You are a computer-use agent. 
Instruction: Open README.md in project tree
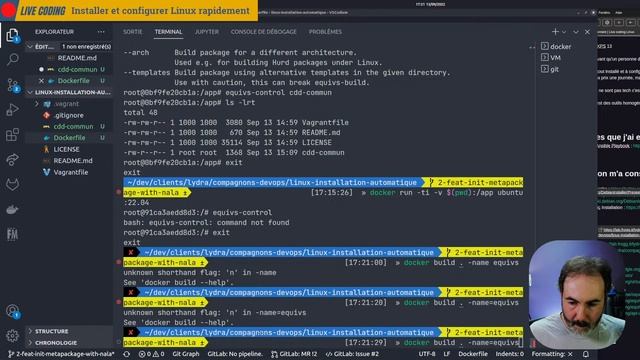(73, 161)
